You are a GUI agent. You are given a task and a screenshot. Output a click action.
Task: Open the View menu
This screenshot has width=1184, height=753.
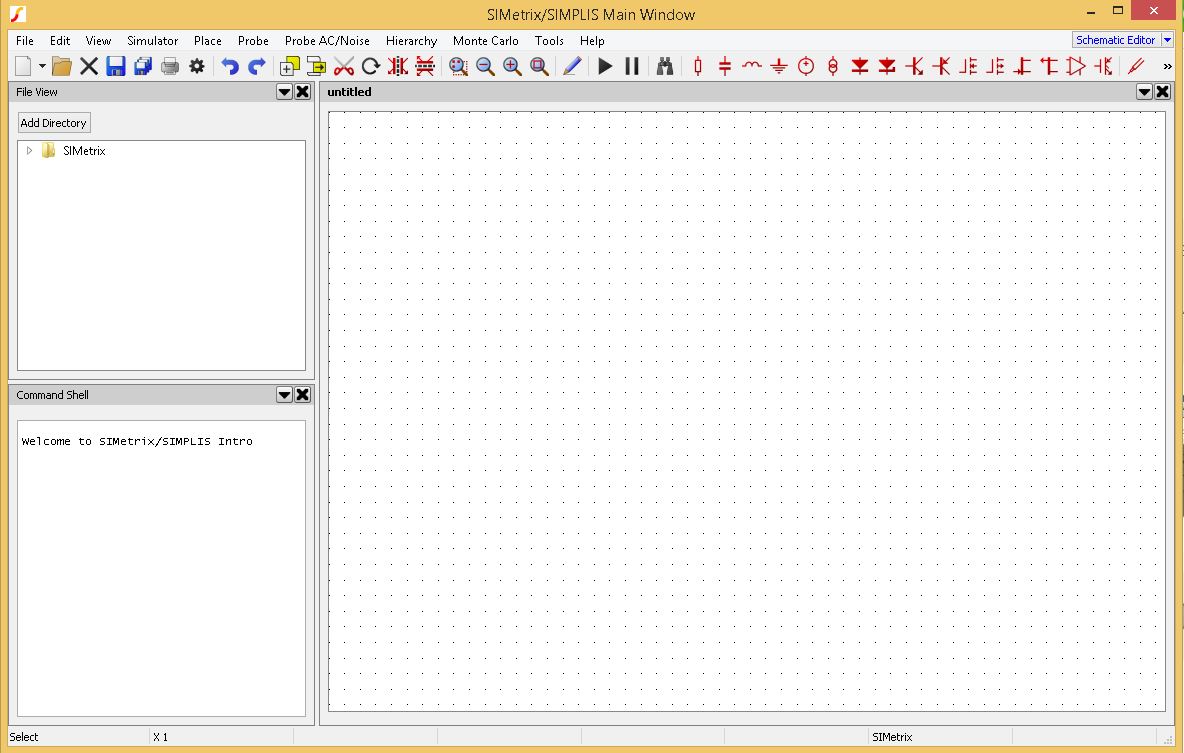(x=98, y=41)
